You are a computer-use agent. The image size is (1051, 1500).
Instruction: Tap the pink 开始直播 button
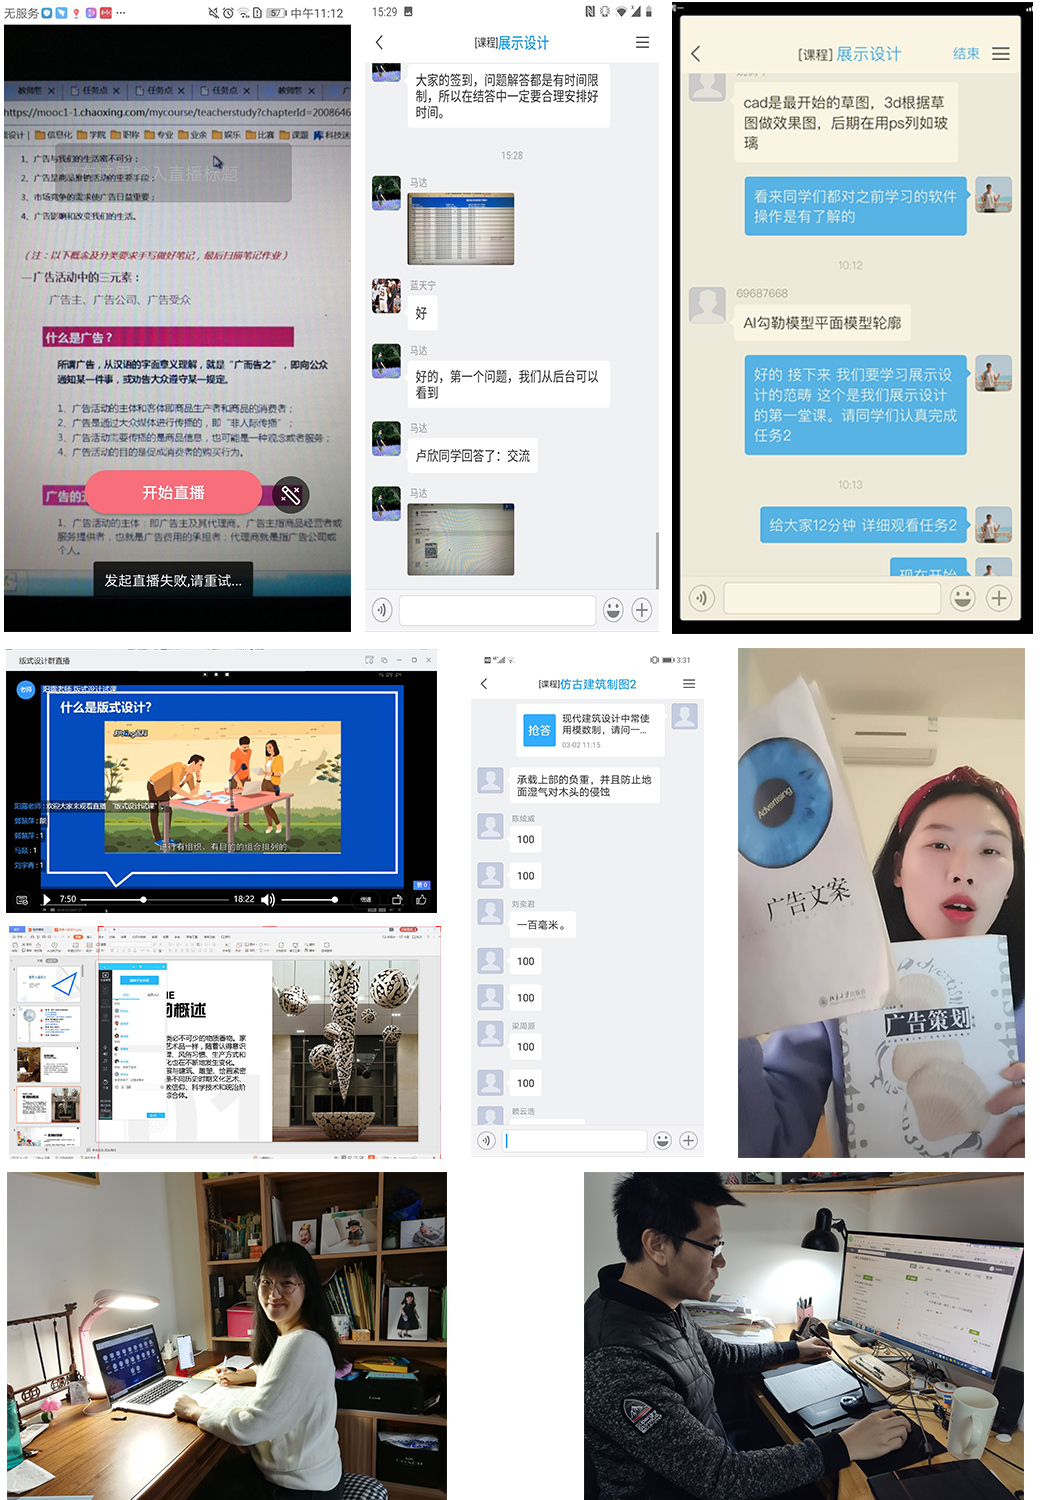click(x=173, y=493)
